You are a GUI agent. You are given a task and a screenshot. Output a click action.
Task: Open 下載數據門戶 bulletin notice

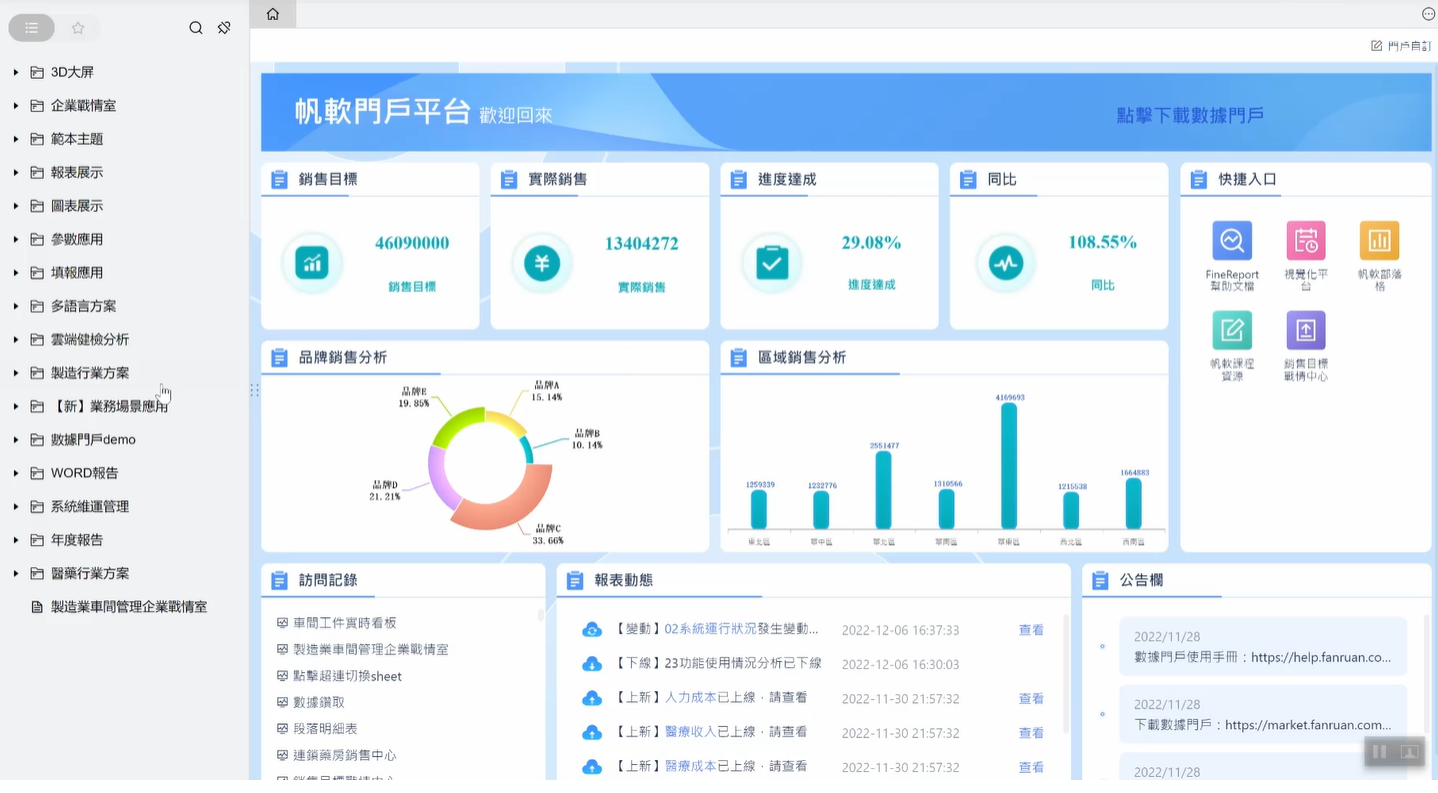1263,715
